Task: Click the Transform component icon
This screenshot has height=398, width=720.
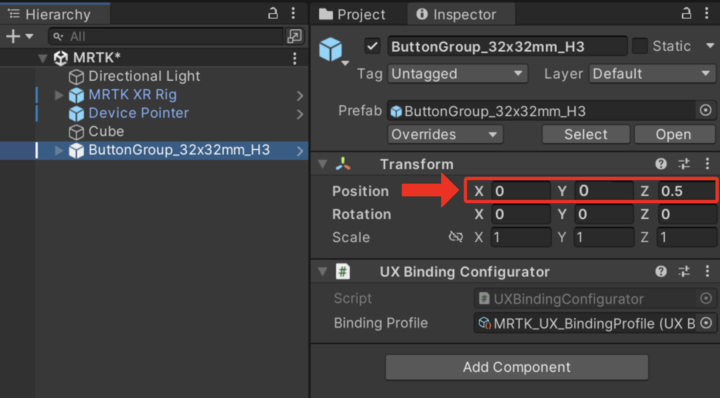Action: [343, 164]
